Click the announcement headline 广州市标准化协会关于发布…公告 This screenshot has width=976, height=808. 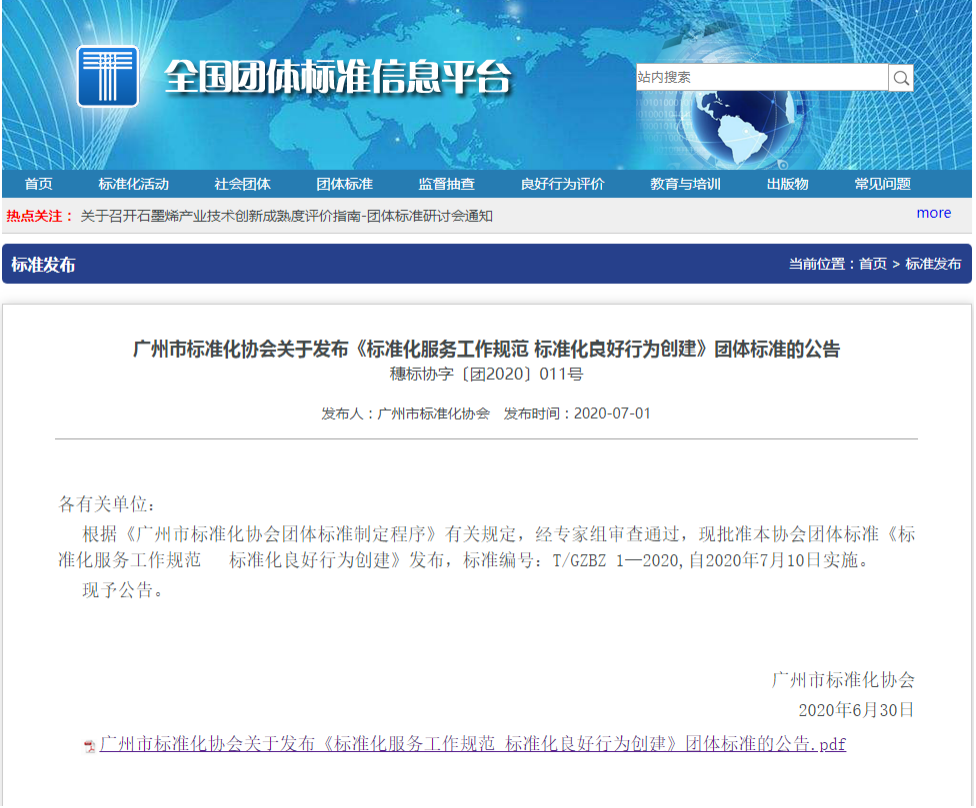coord(487,349)
